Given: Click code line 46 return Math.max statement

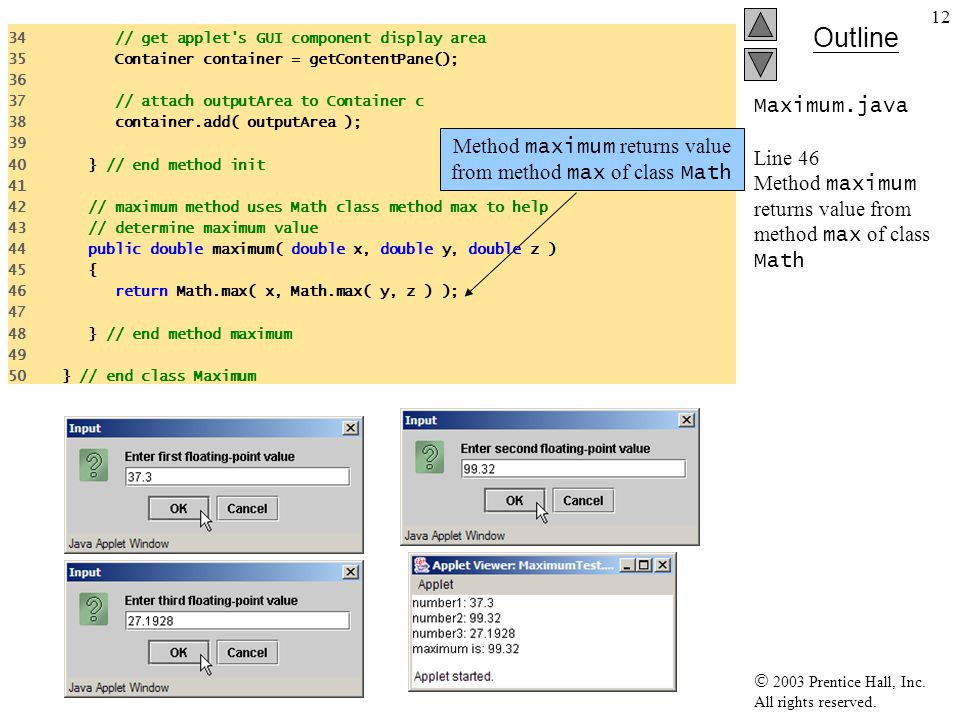Looking at the screenshot, I should (286, 291).
